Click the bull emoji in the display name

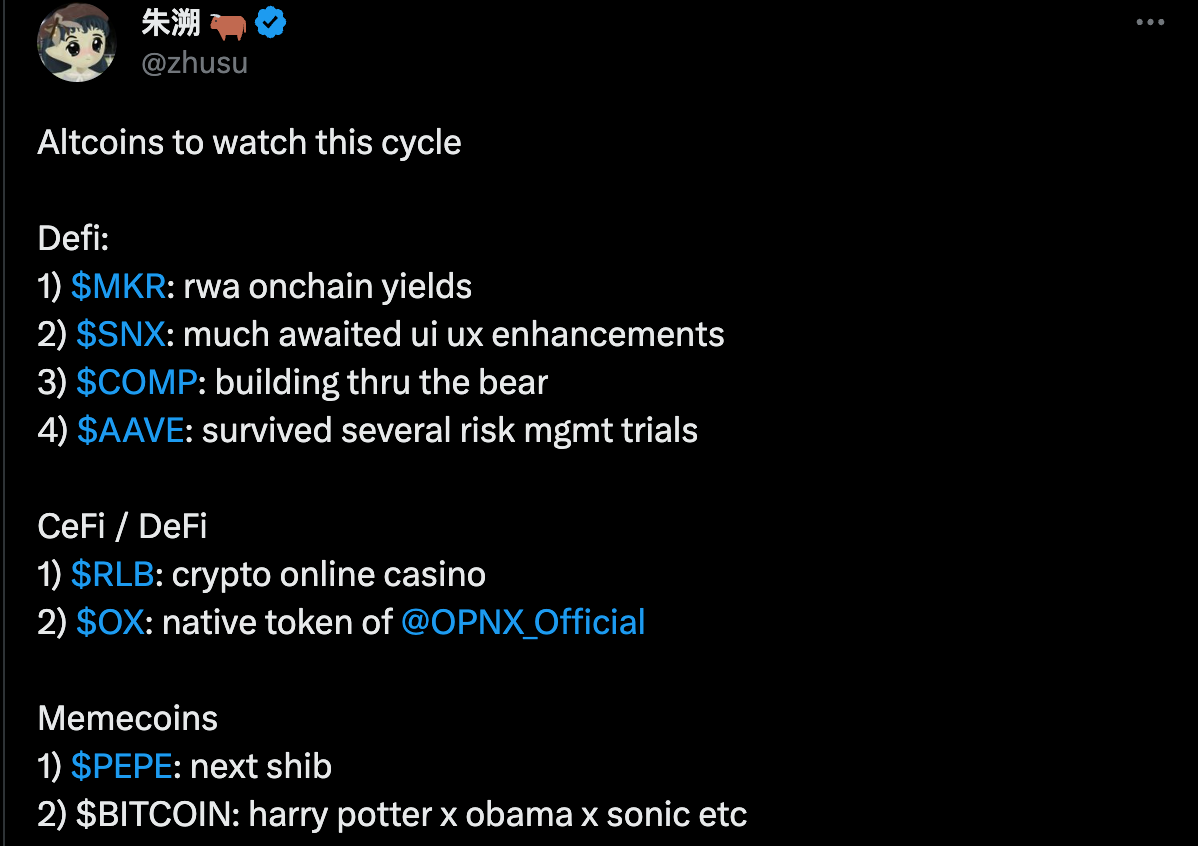pos(228,21)
